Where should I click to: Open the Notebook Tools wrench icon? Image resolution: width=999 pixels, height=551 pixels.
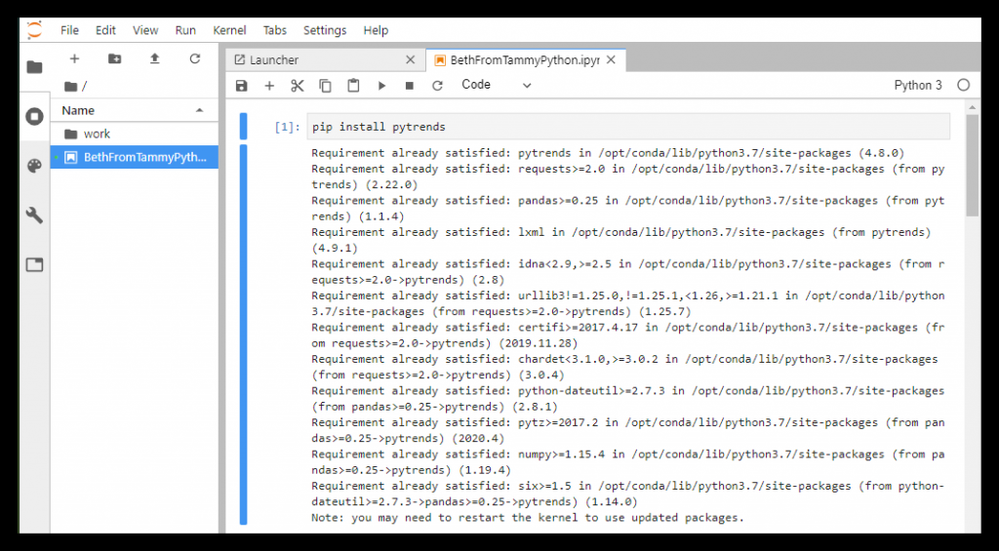point(34,215)
